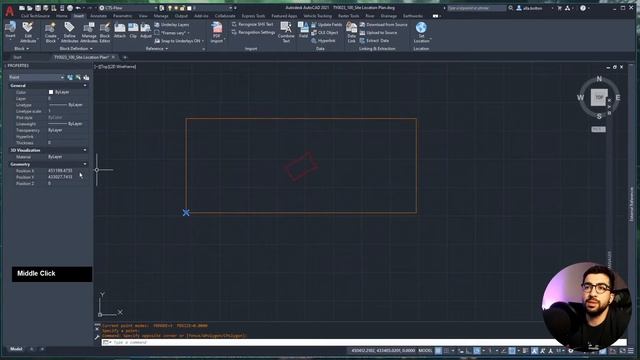Open Define Attributes tool
The width and height of the screenshot is (640, 360).
point(69,32)
